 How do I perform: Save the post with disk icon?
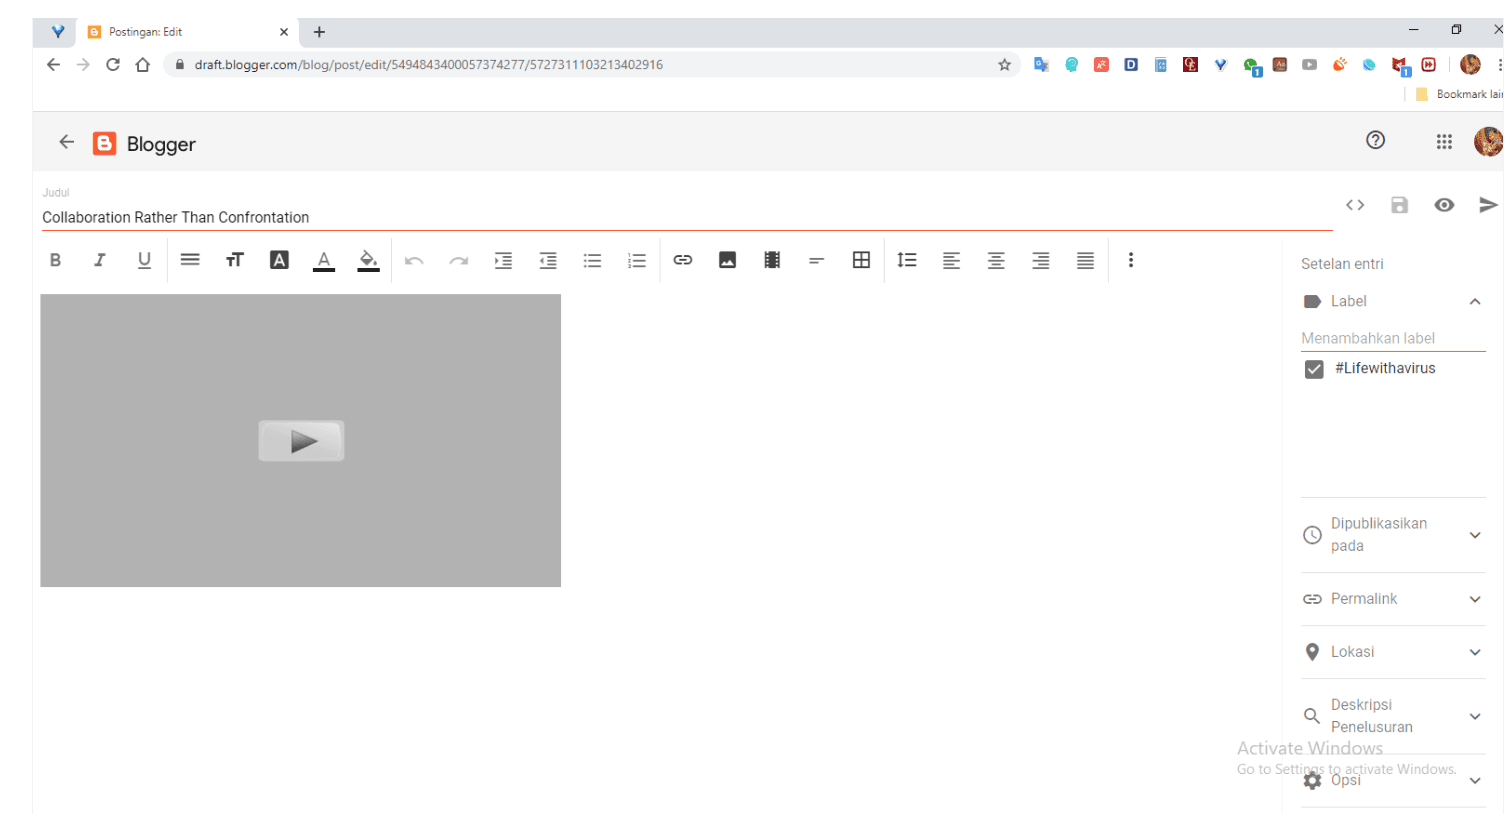[1399, 205]
